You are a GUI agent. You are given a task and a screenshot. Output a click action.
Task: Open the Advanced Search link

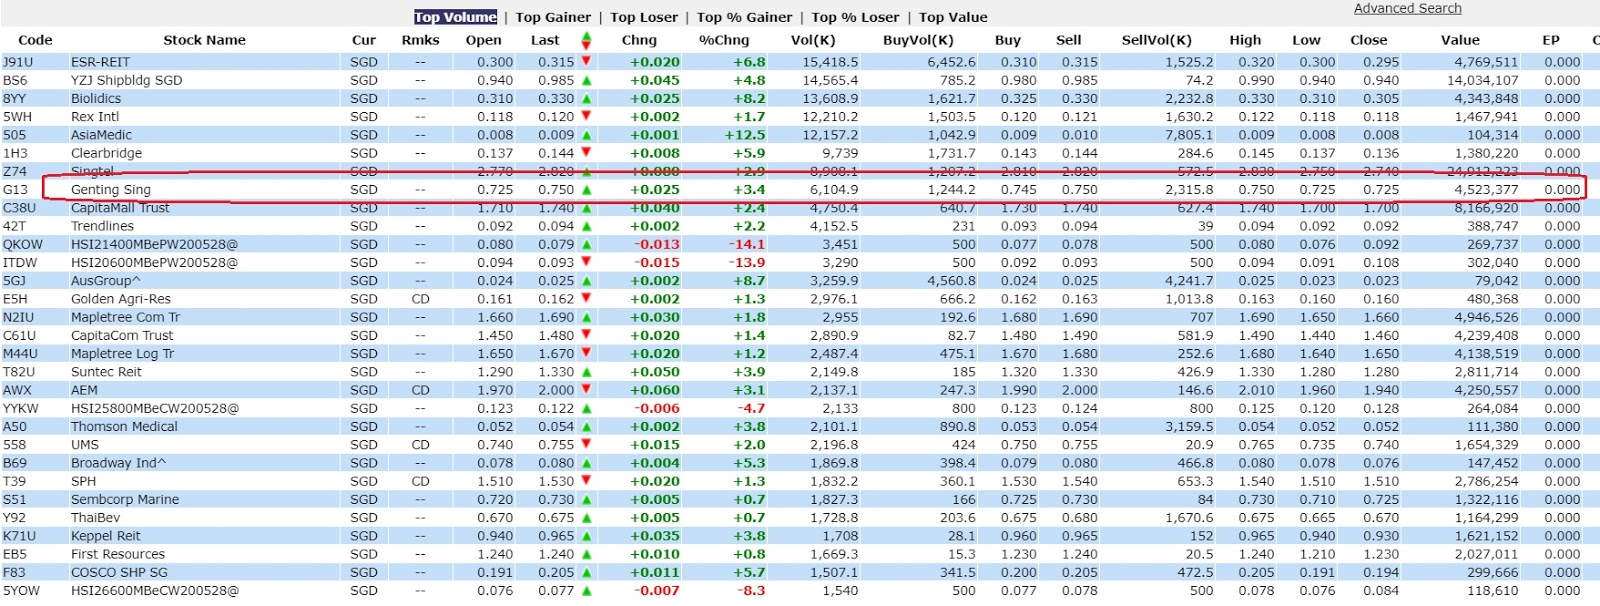point(1407,8)
